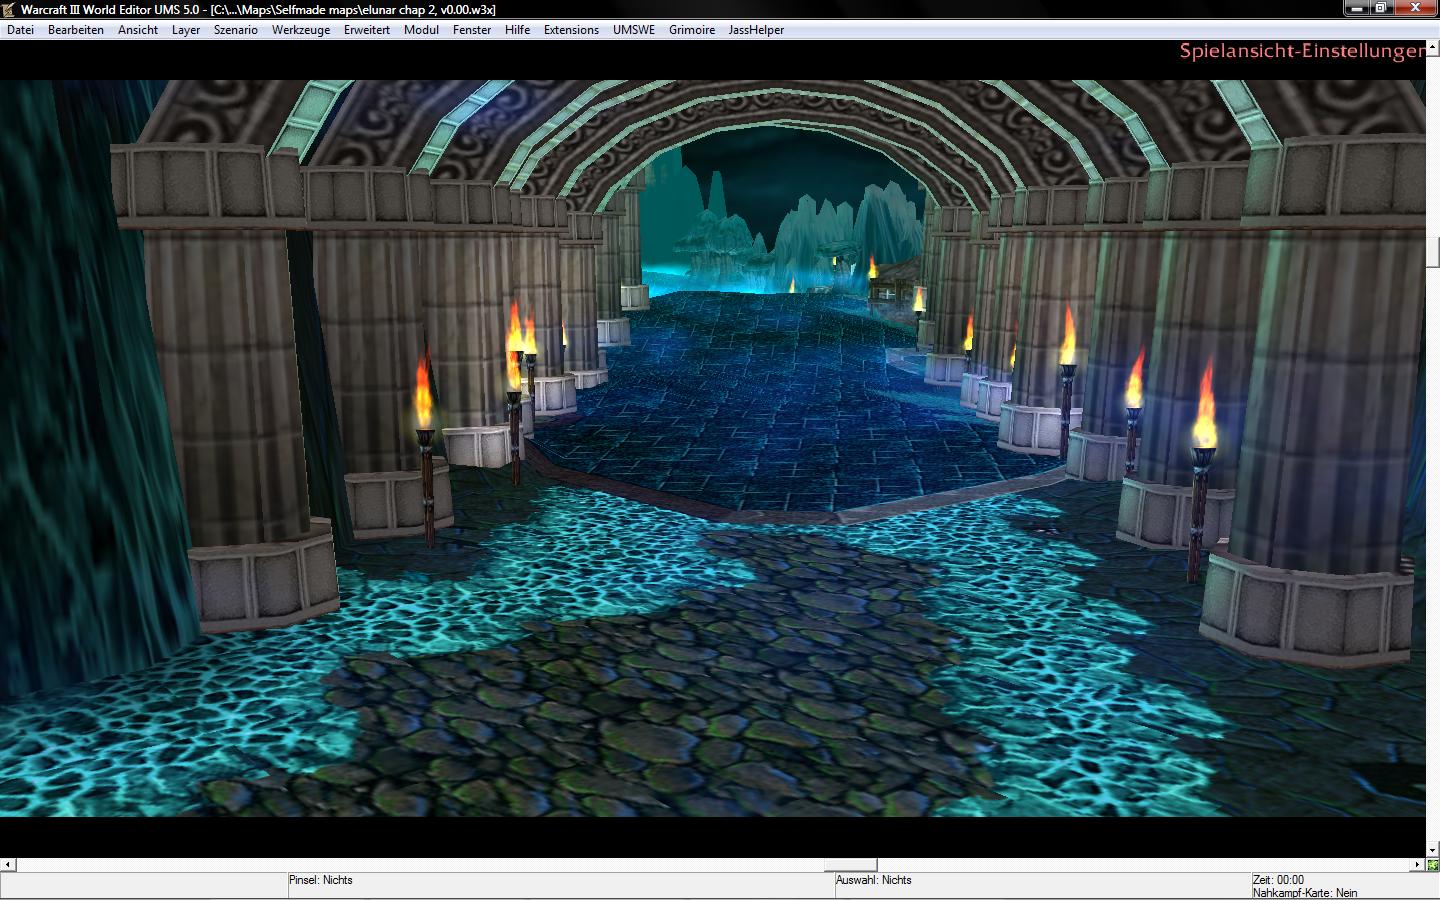The image size is (1440, 900).
Task: Click the green icon beside horizontal scrollbar
Action: click(1433, 865)
